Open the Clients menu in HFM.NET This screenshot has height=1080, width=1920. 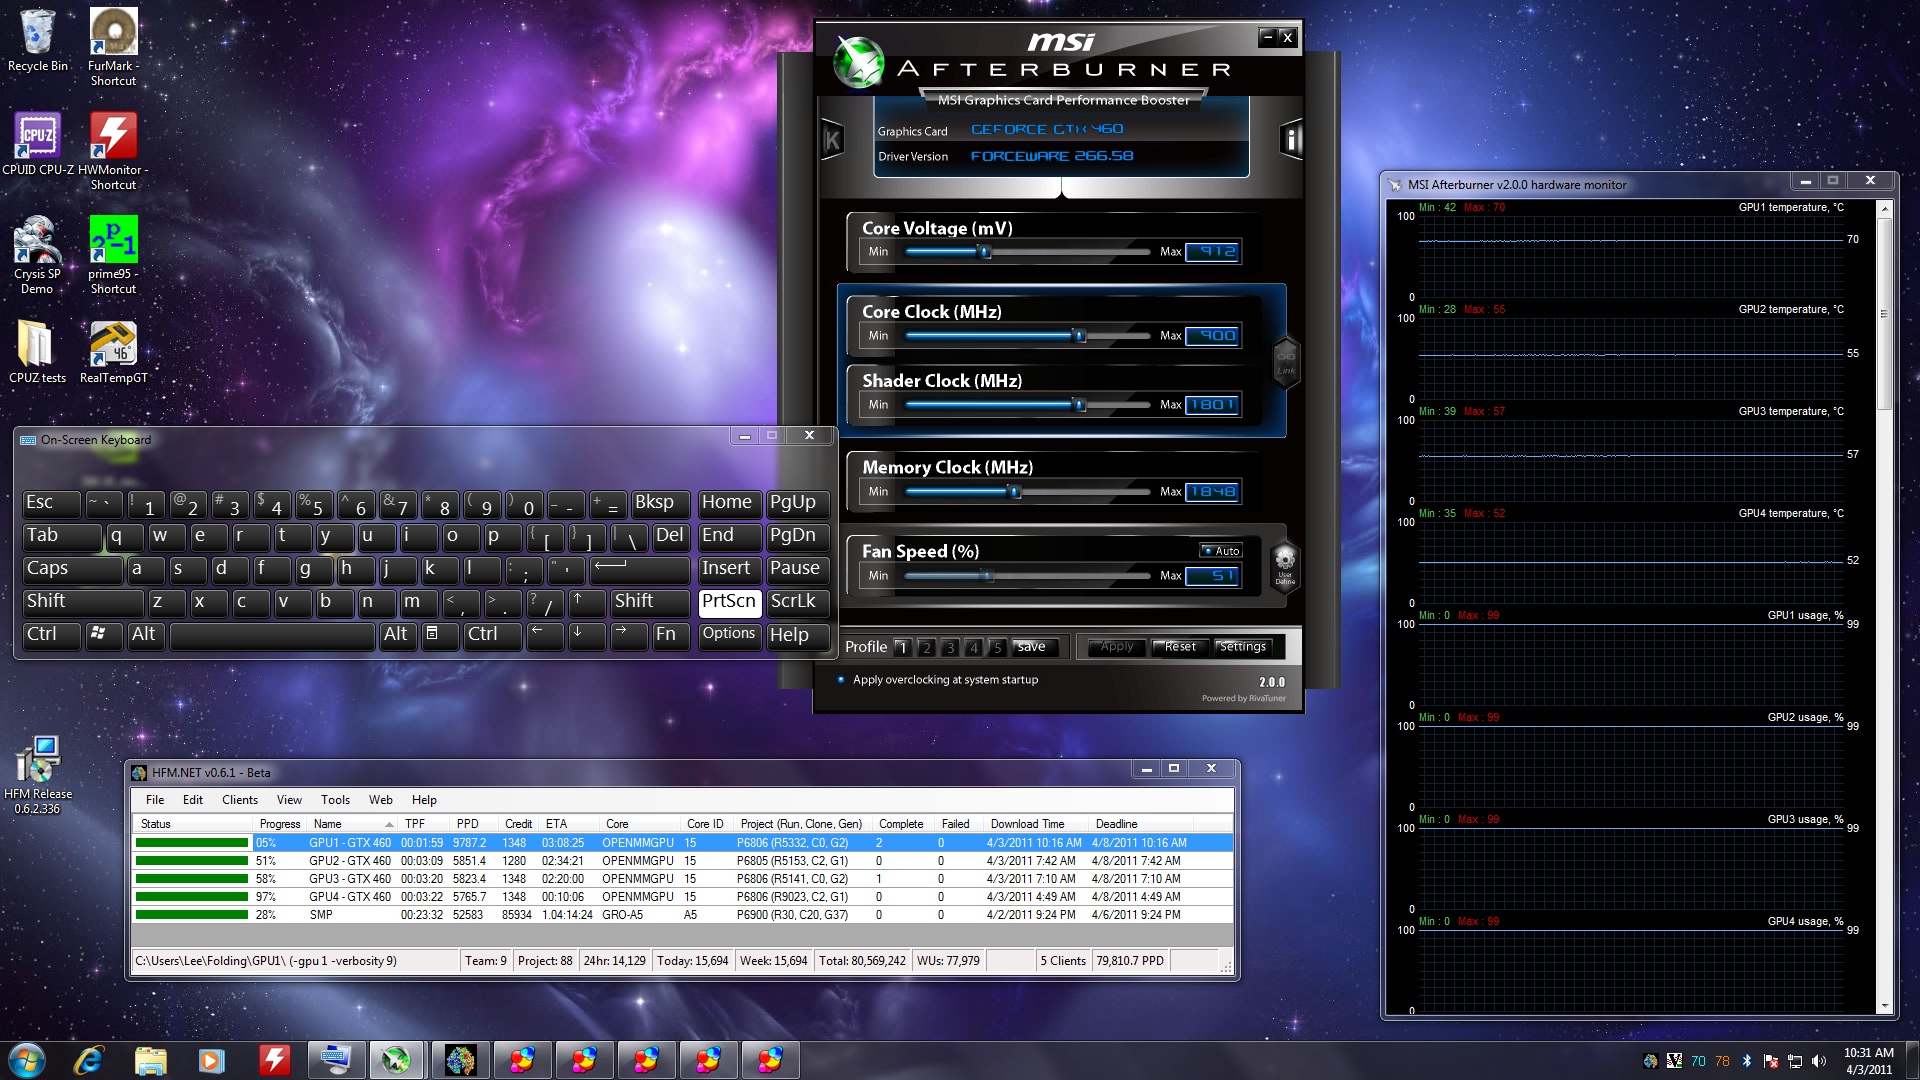pyautogui.click(x=239, y=800)
